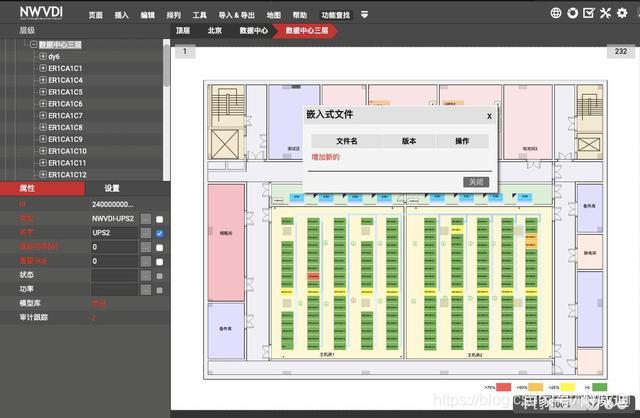
Task: Click the 增加新的 link in dialog
Action: [x=325, y=157]
